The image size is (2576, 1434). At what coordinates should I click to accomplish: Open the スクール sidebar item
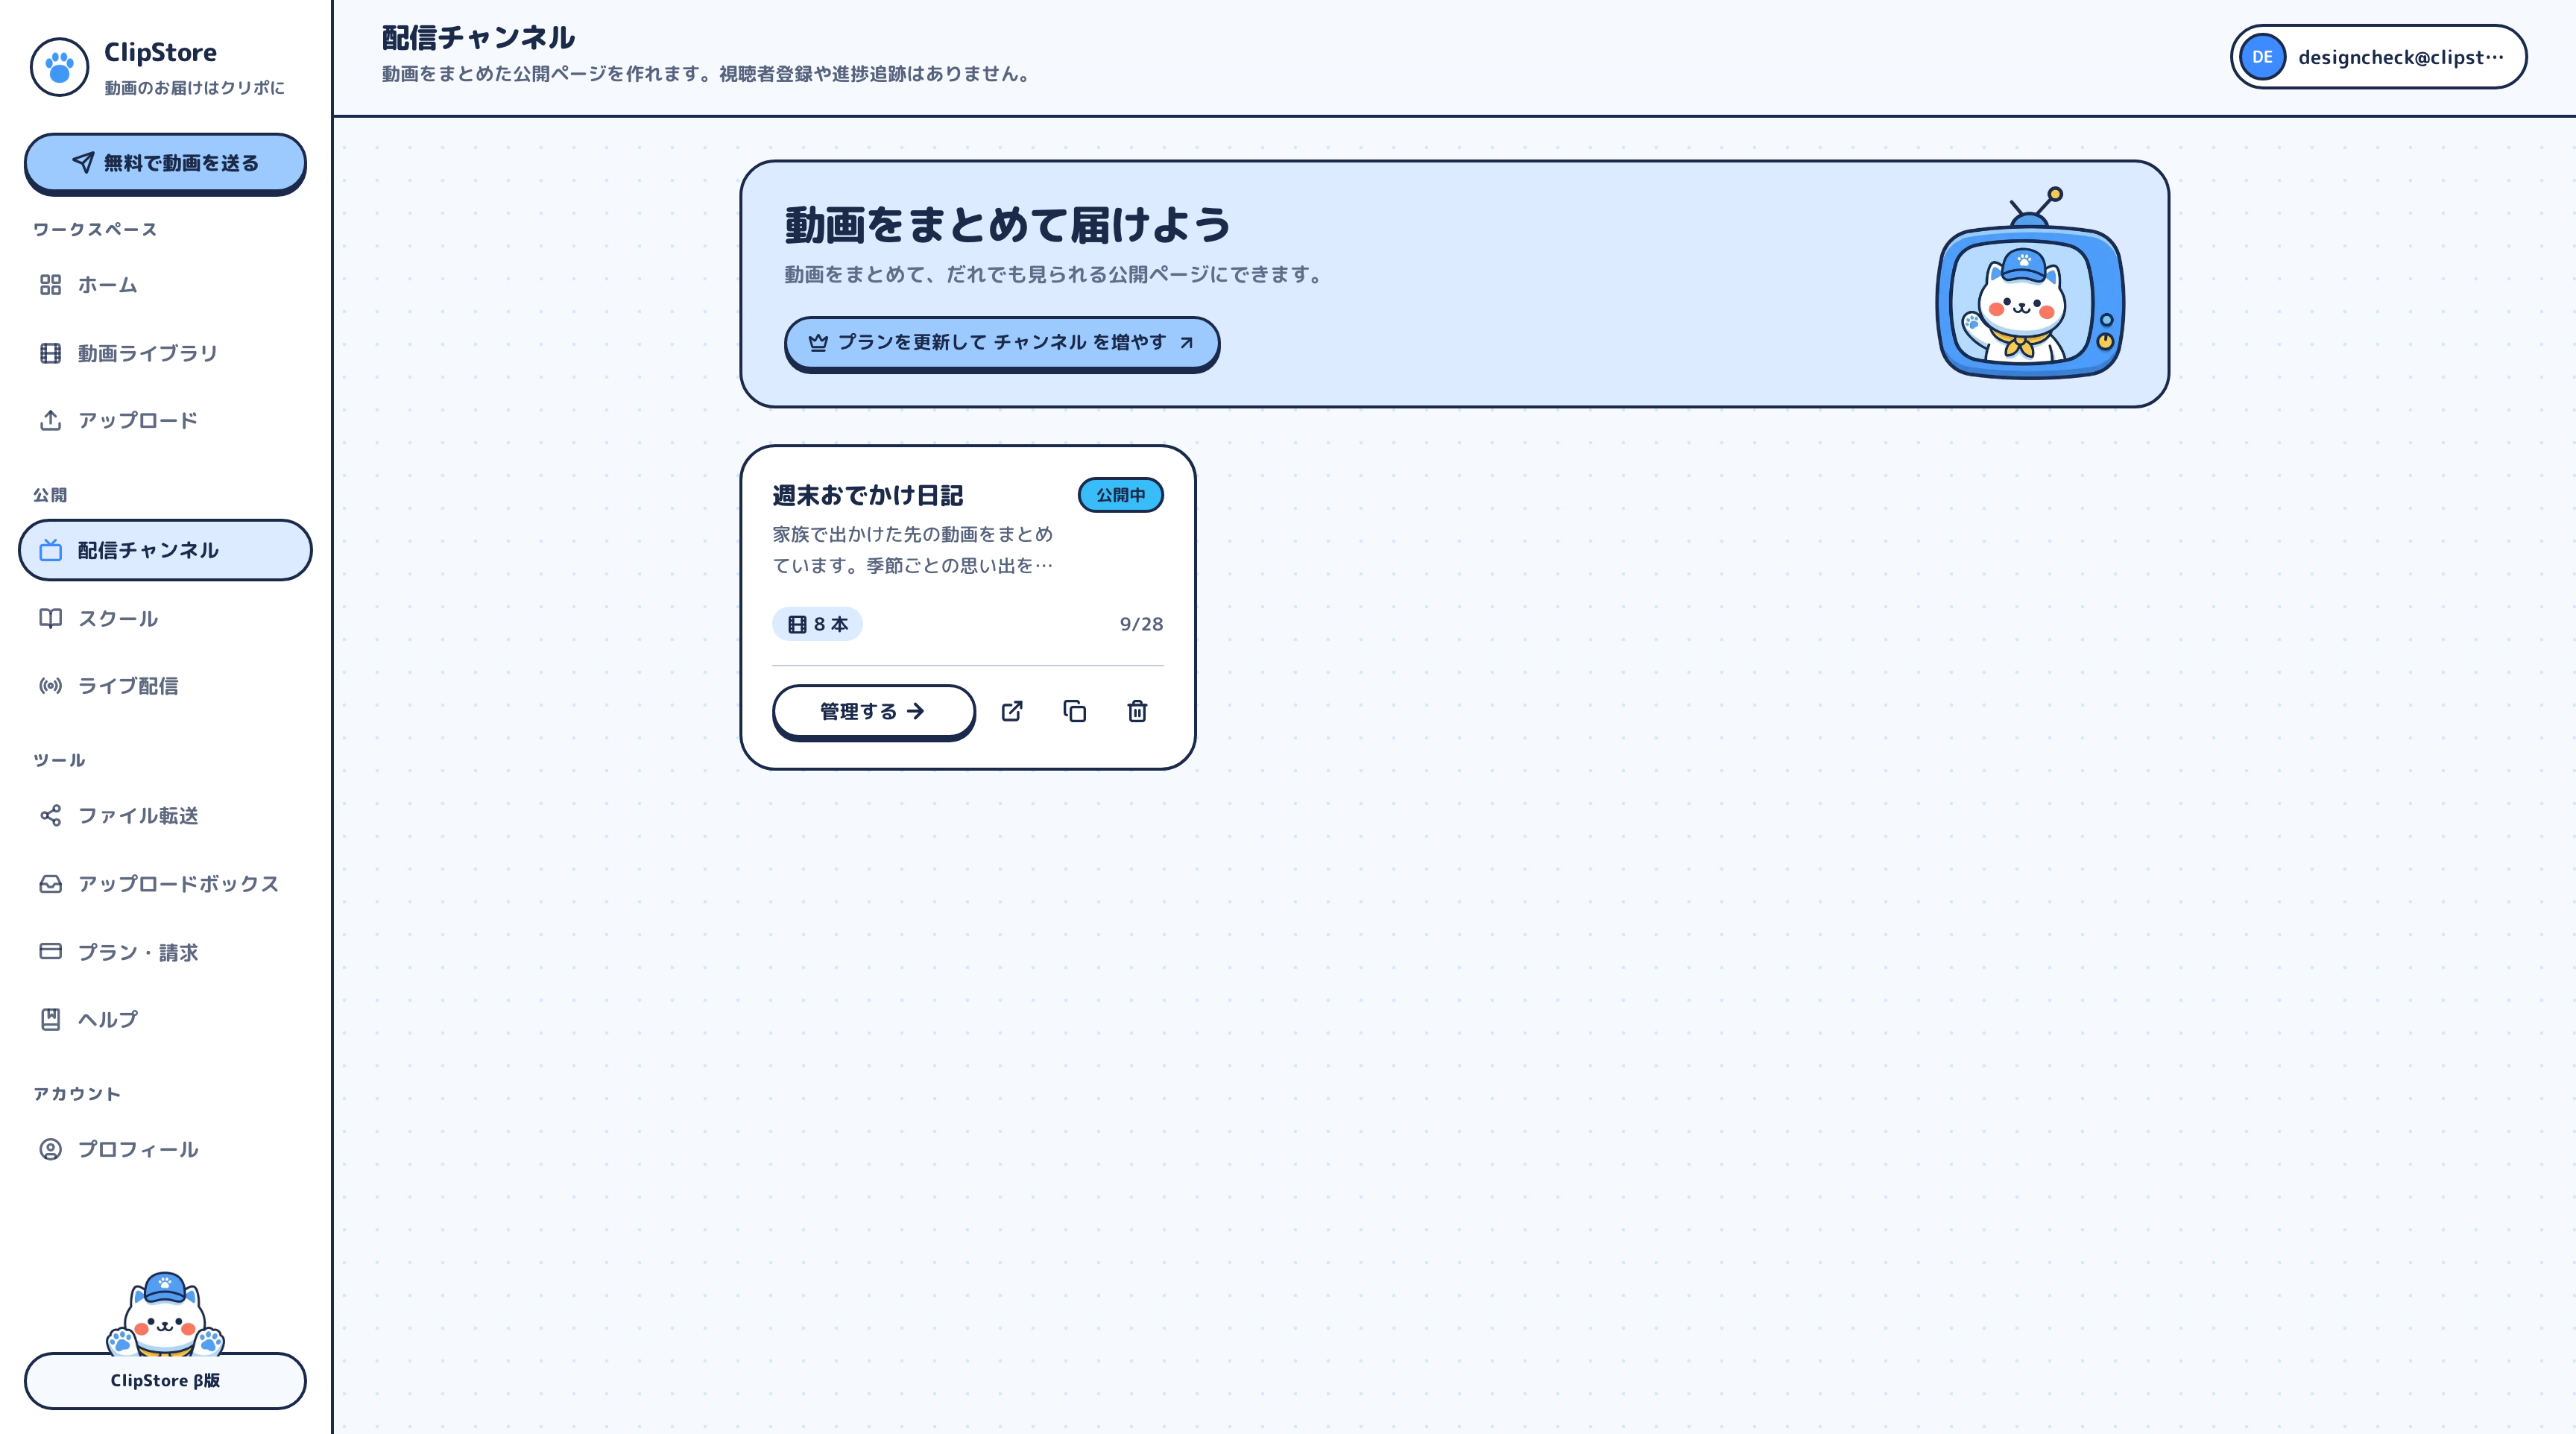(x=165, y=618)
